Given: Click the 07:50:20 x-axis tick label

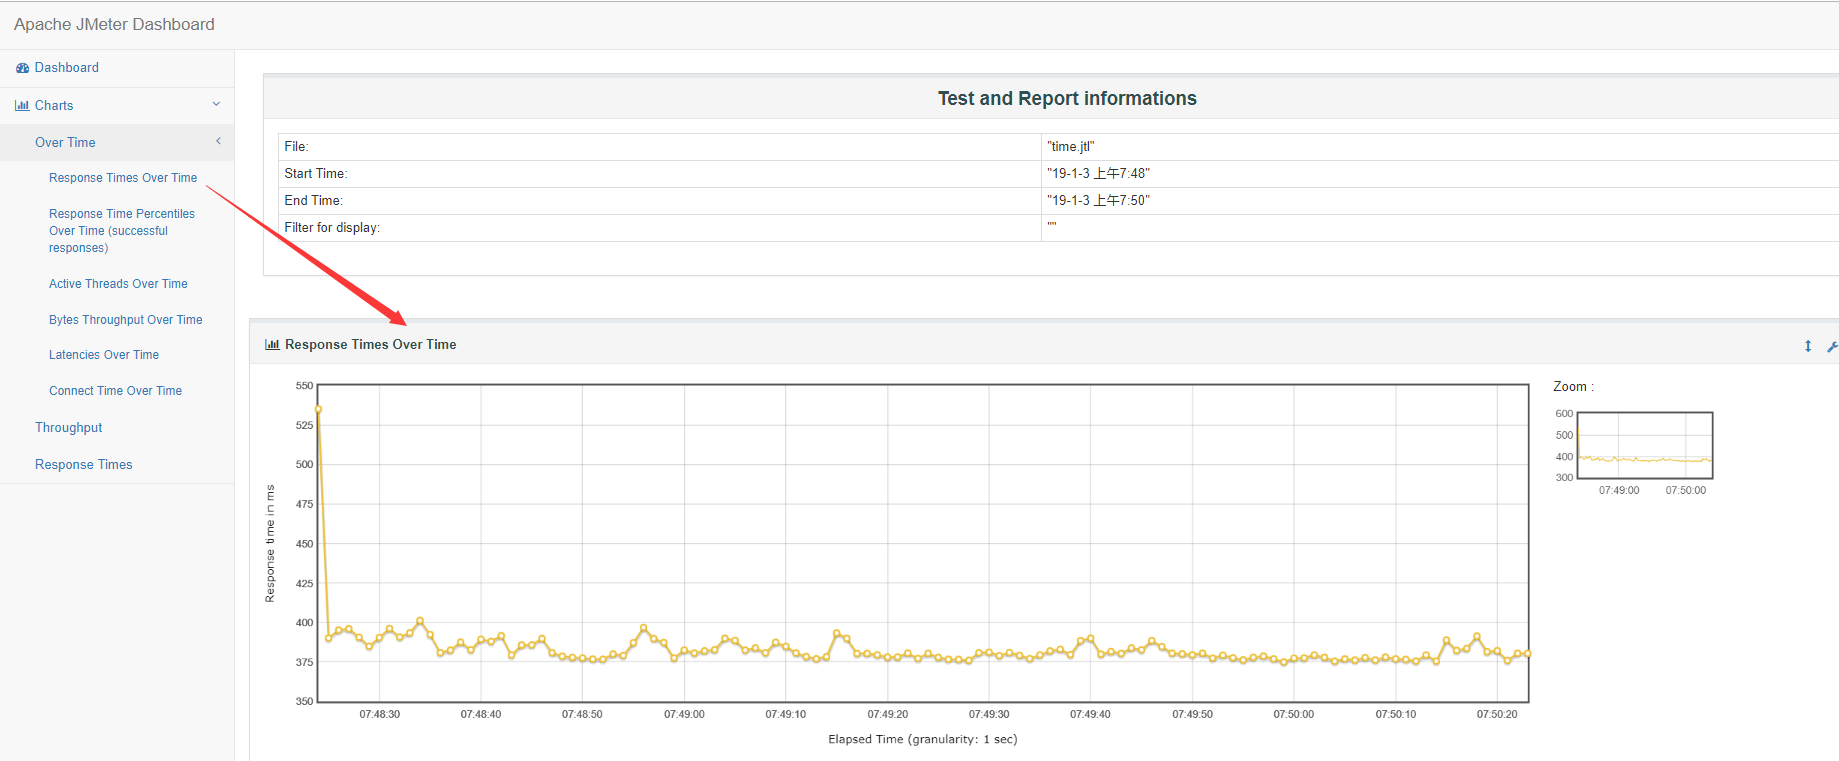Looking at the screenshot, I should pyautogui.click(x=1497, y=715).
